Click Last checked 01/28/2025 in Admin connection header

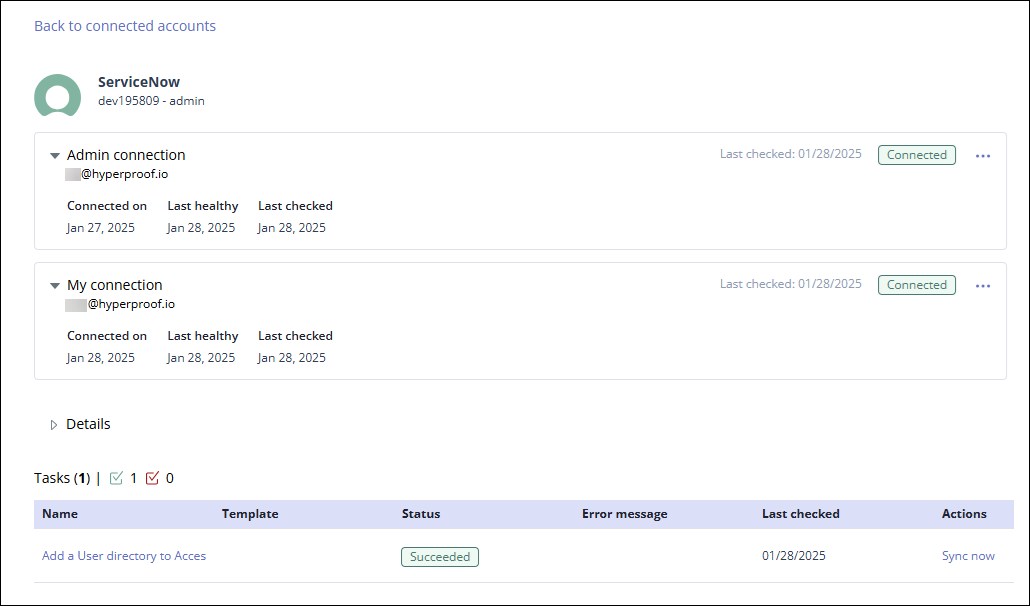[790, 154]
